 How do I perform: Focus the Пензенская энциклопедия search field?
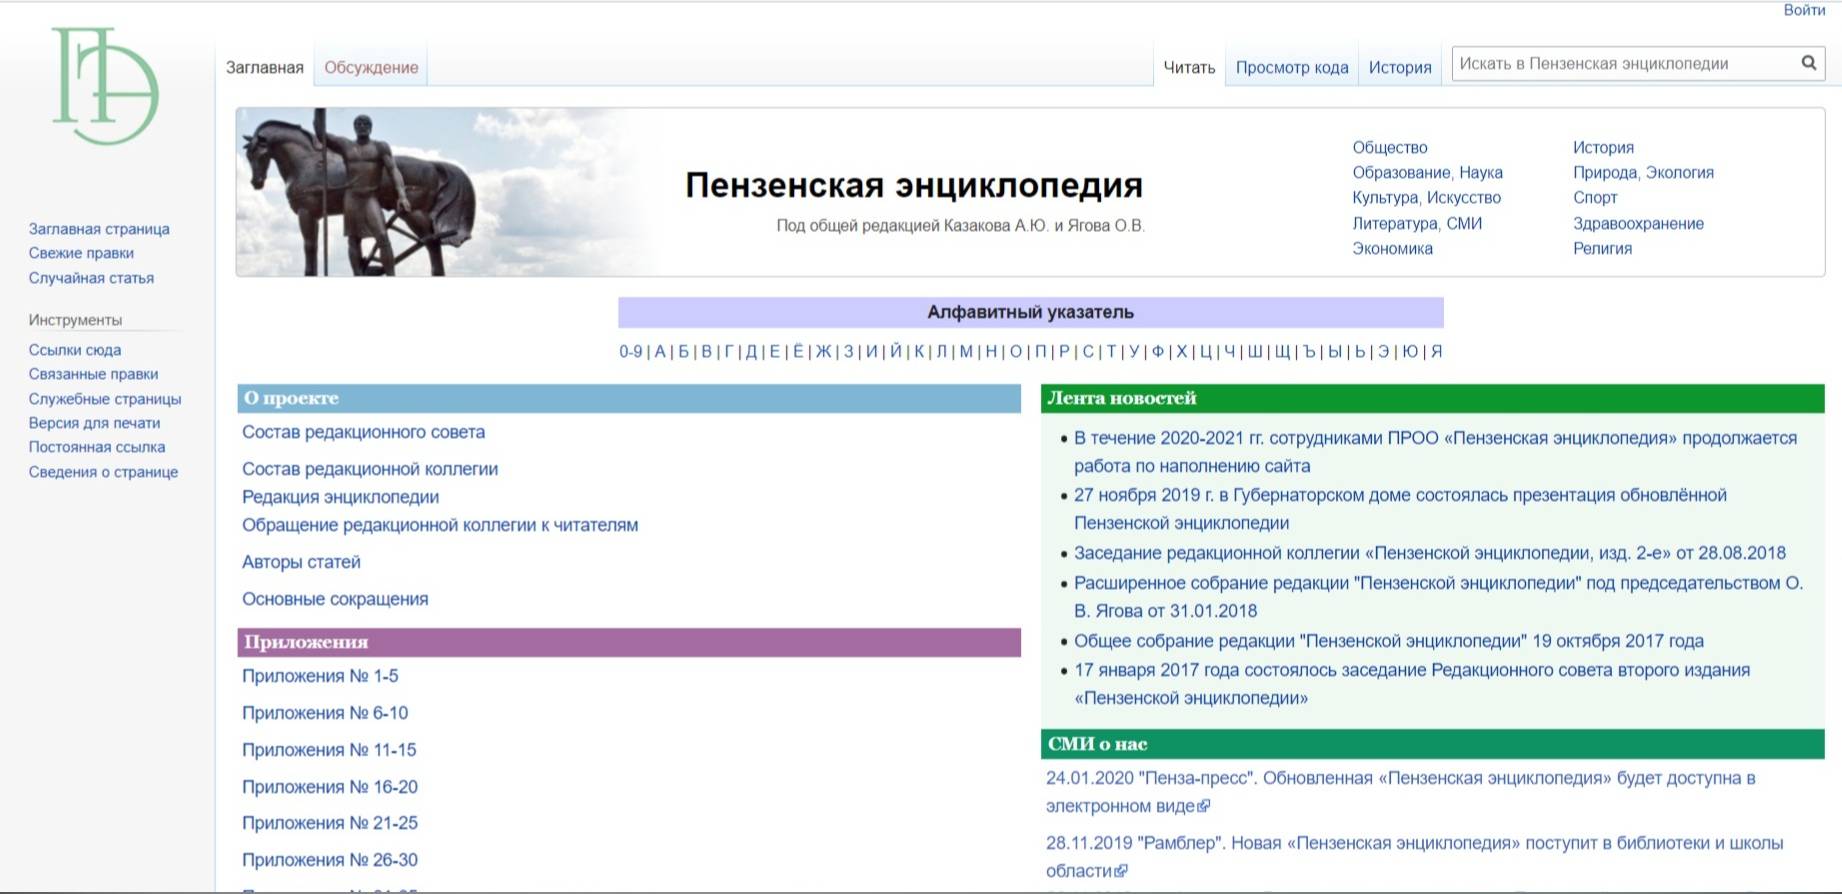pos(1620,64)
